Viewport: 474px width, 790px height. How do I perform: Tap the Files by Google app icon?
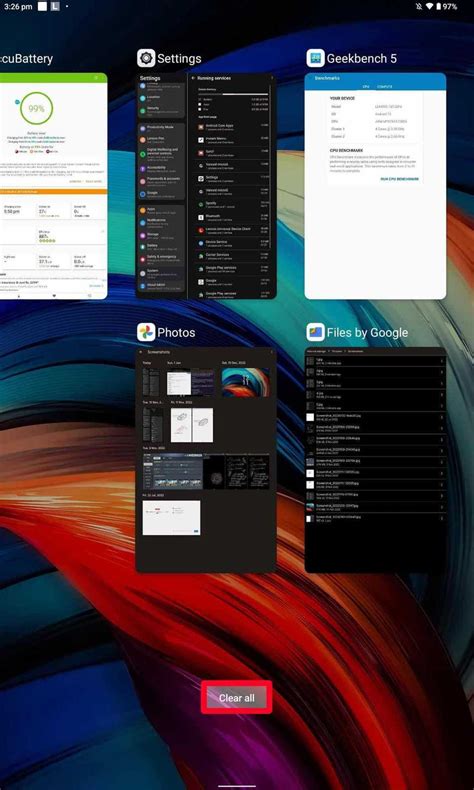pyautogui.click(x=315, y=333)
